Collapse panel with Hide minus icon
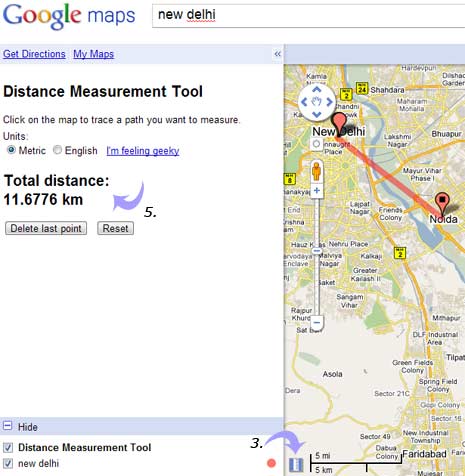Image resolution: width=465 pixels, height=476 pixels. pos(7,426)
